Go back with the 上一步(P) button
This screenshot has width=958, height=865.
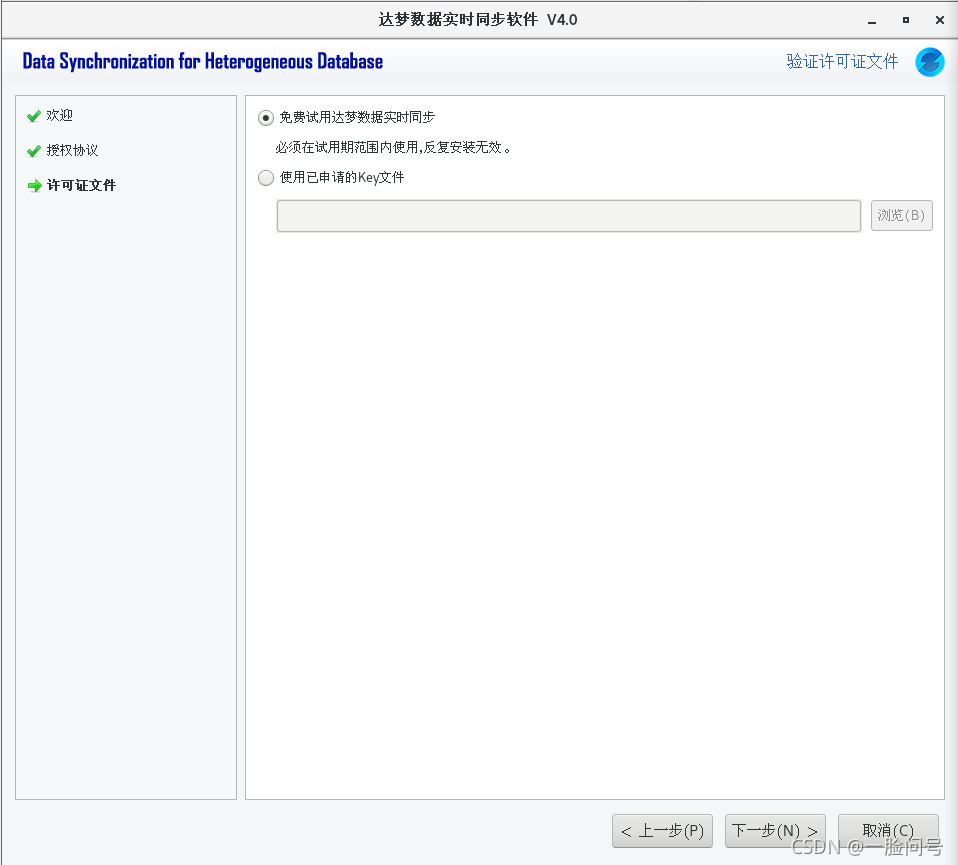click(662, 831)
